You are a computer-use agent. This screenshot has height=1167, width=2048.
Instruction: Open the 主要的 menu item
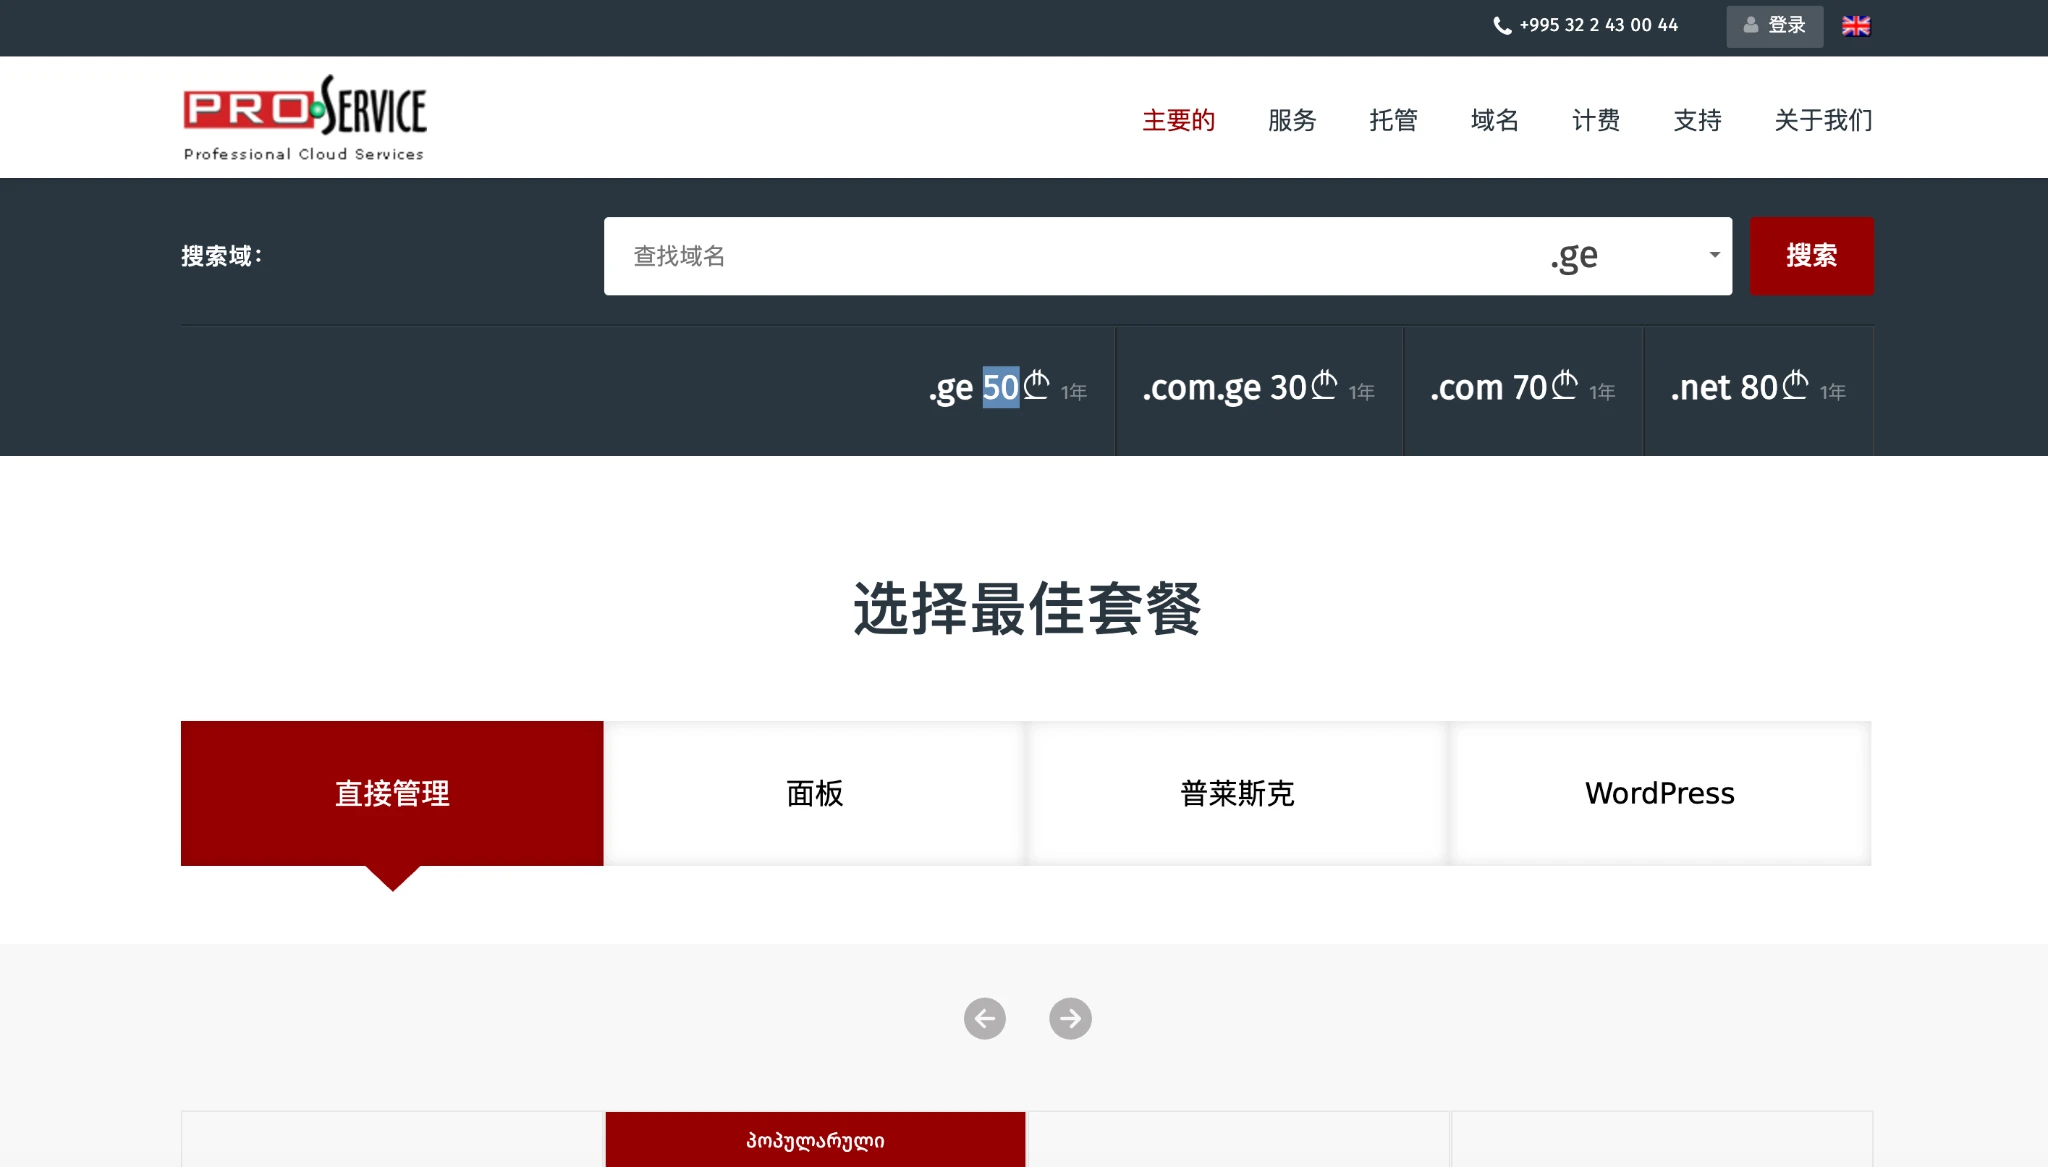tap(1178, 120)
